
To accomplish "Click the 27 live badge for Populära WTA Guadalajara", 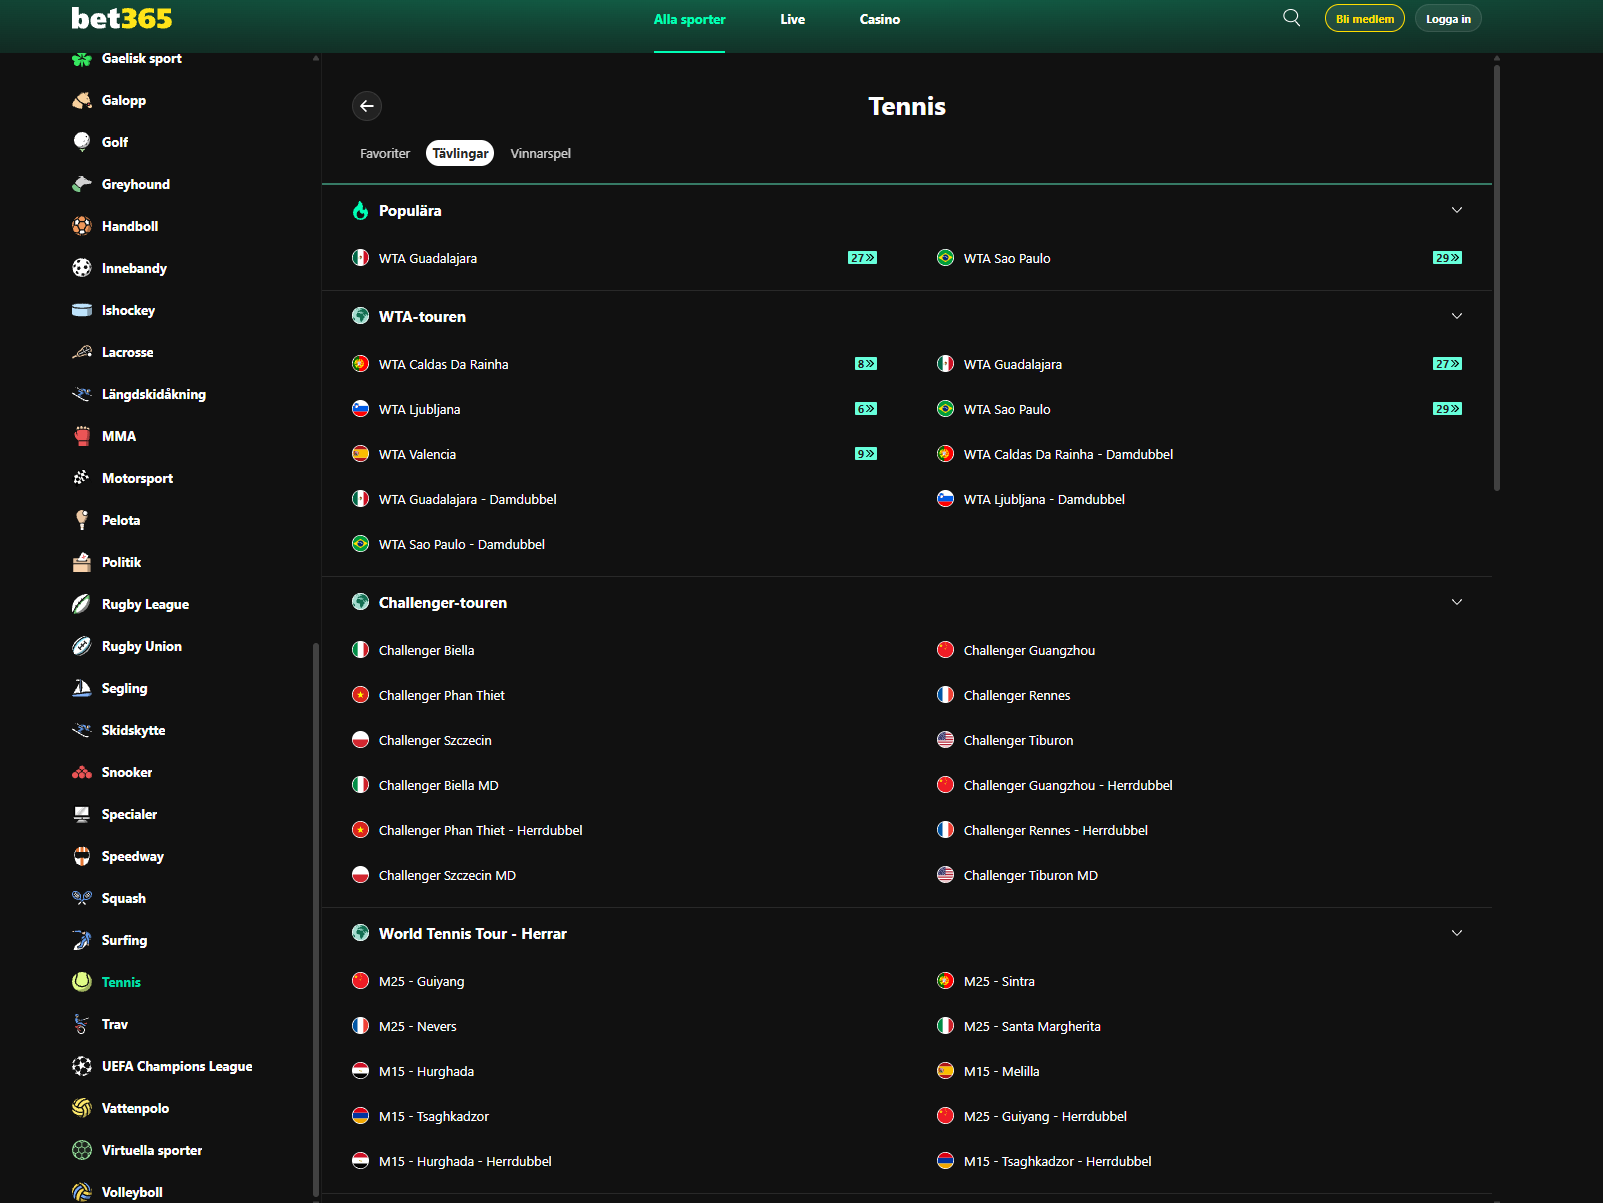I will (x=862, y=258).
